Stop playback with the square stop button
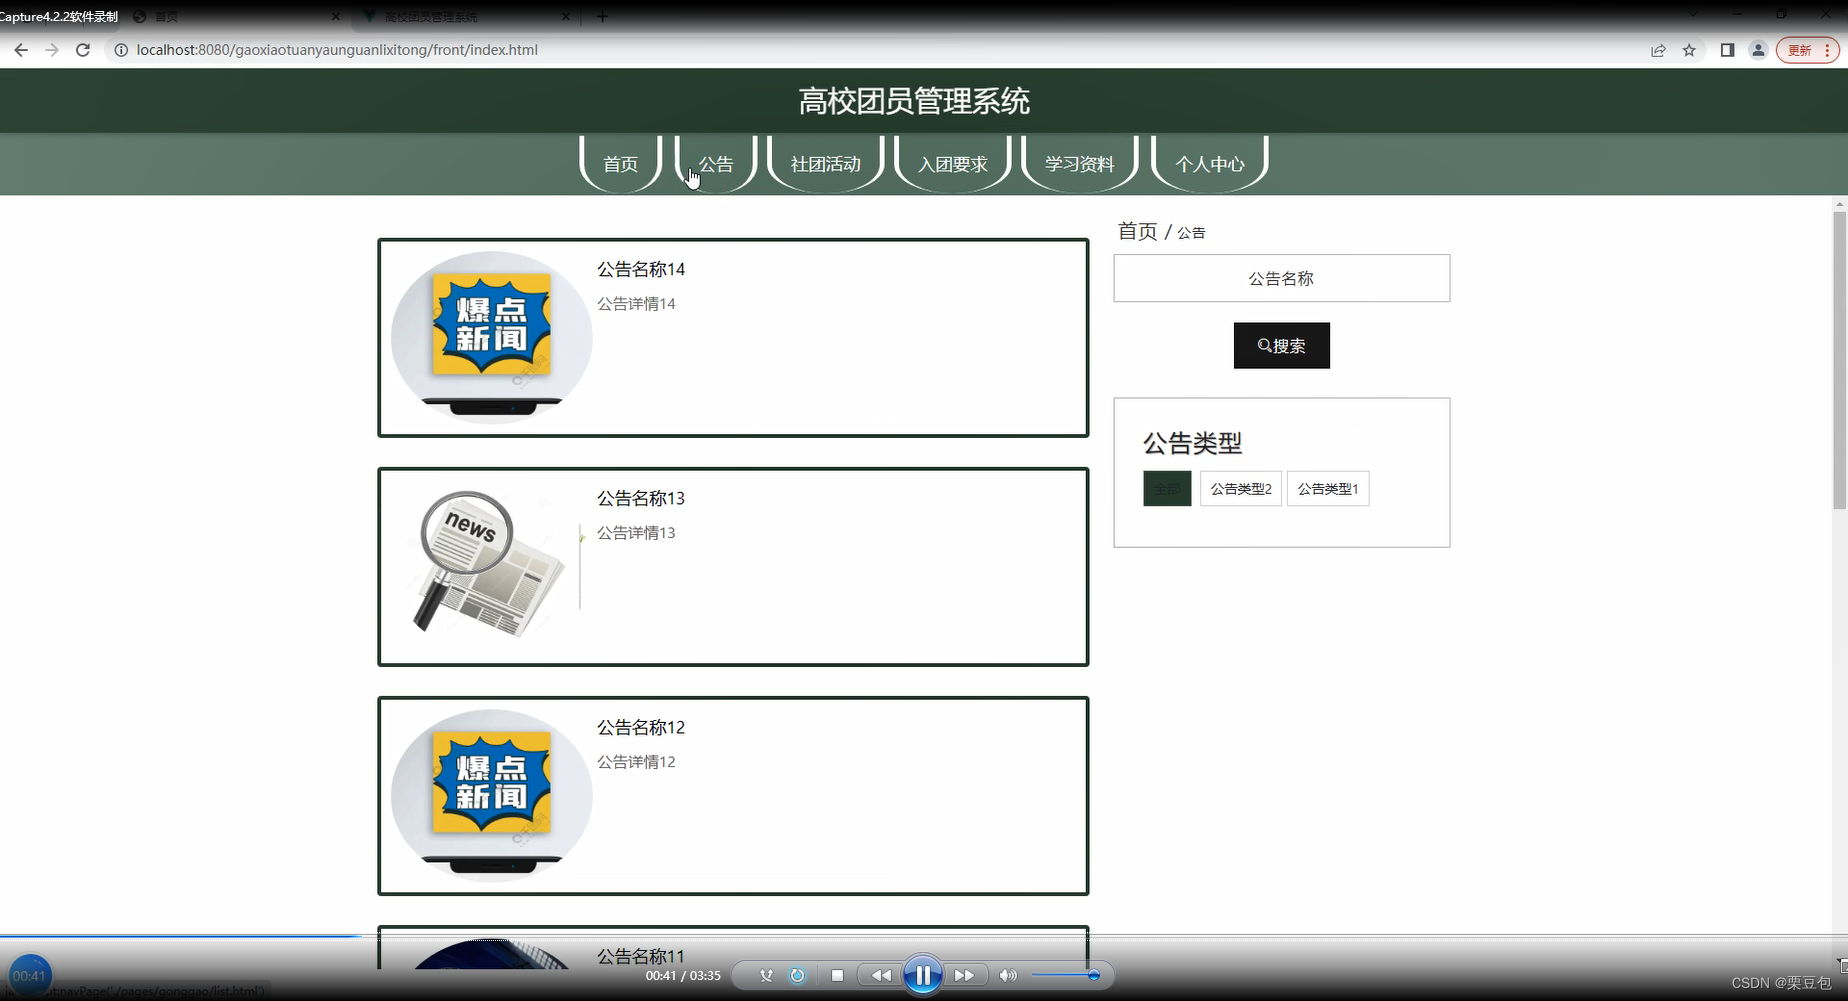 pos(837,975)
